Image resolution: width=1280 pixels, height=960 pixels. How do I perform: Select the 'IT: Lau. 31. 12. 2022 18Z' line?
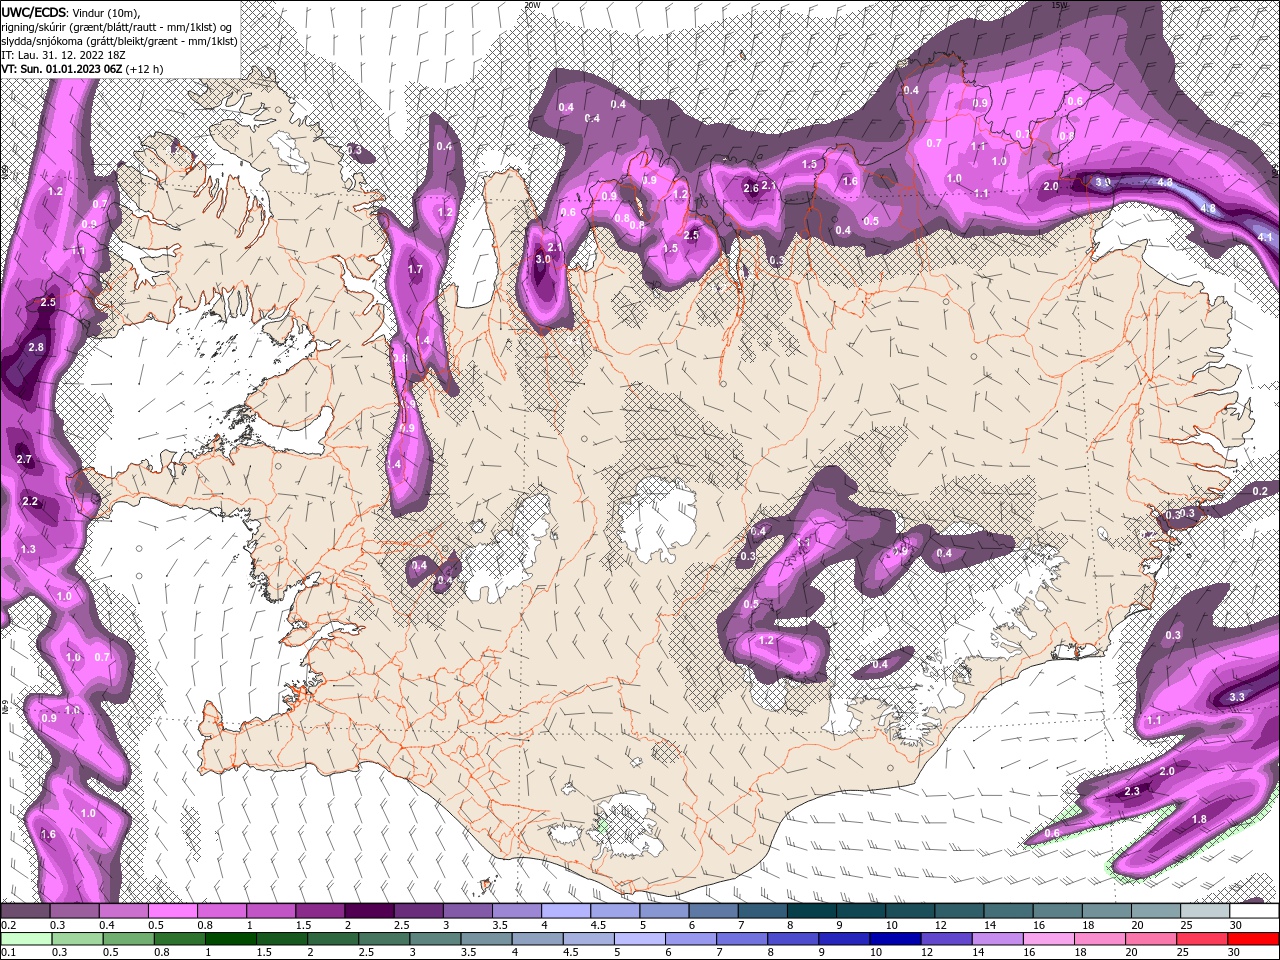tap(64, 55)
